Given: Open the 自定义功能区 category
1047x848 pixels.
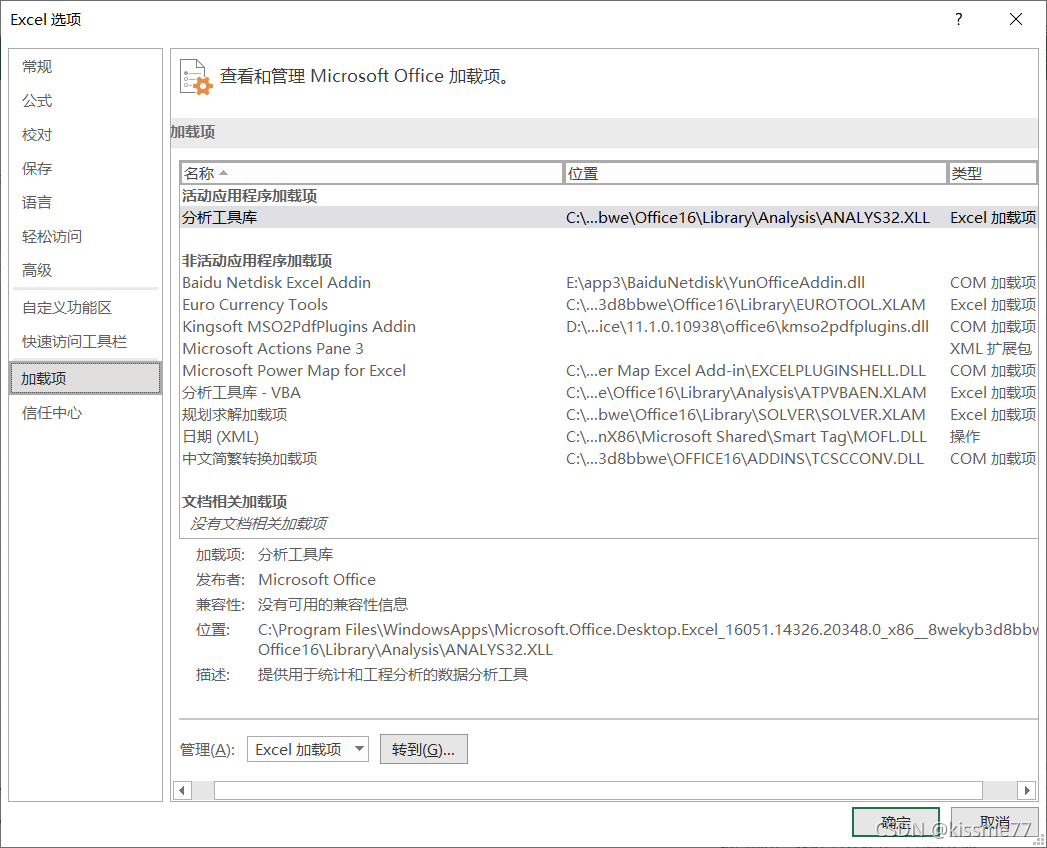Looking at the screenshot, I should [85, 308].
